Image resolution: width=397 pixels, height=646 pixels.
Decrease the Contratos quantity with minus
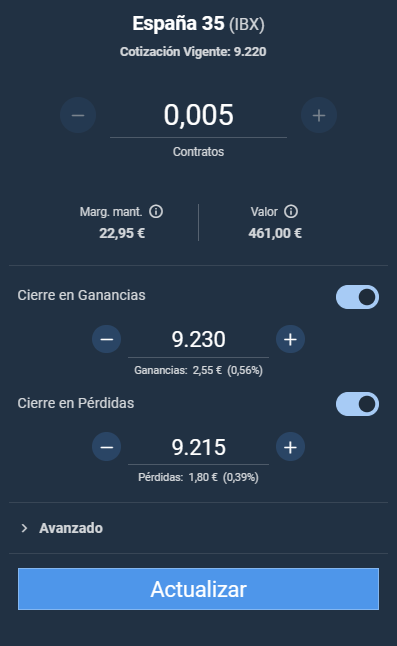(78, 115)
